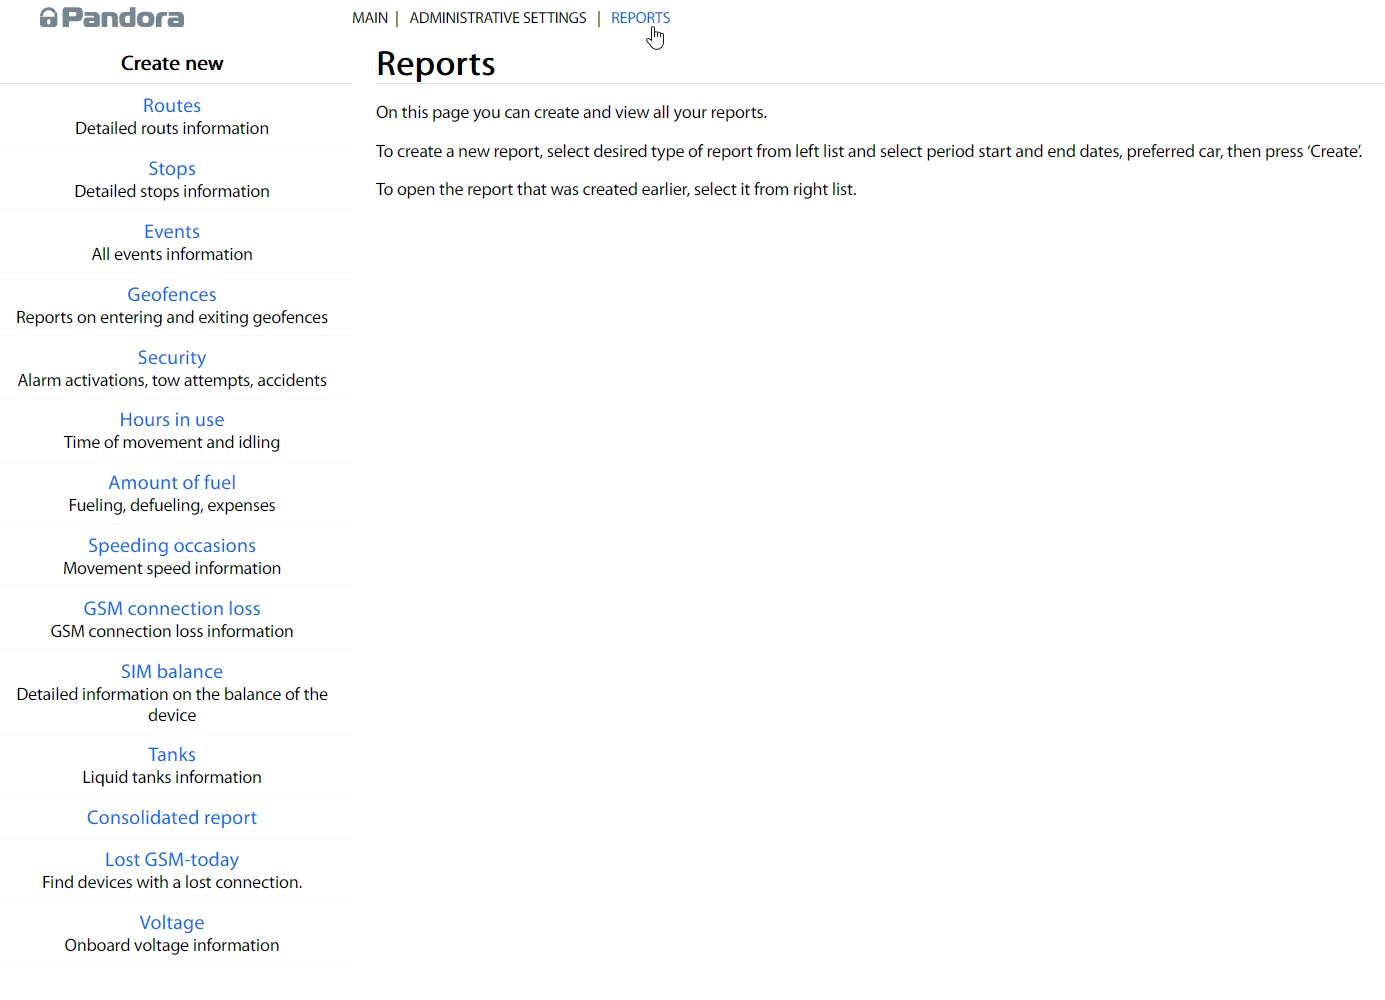
Task: Open the SIM balance report
Action: tap(172, 671)
